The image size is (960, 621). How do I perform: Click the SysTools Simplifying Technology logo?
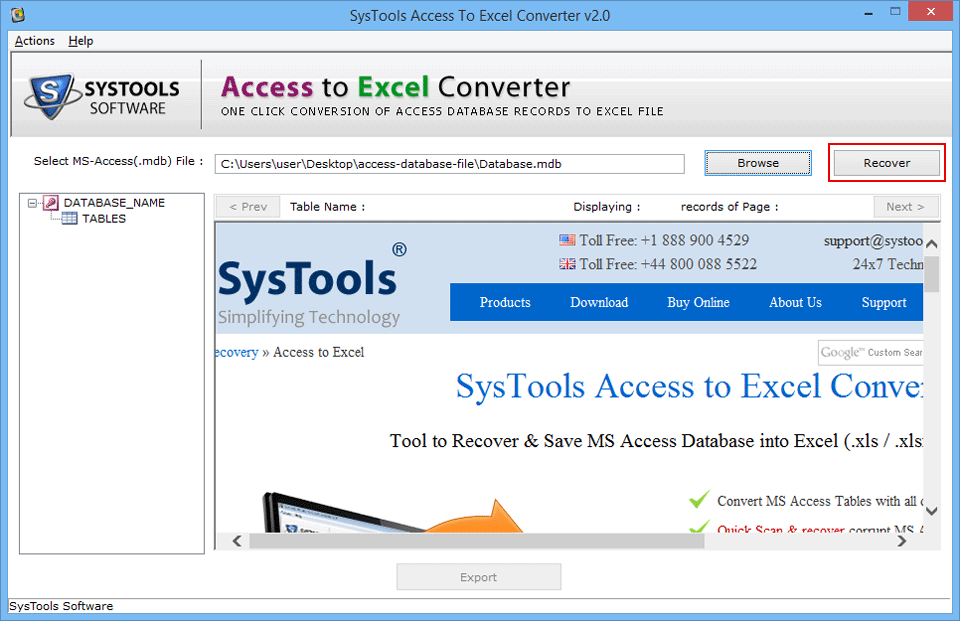tap(312, 285)
